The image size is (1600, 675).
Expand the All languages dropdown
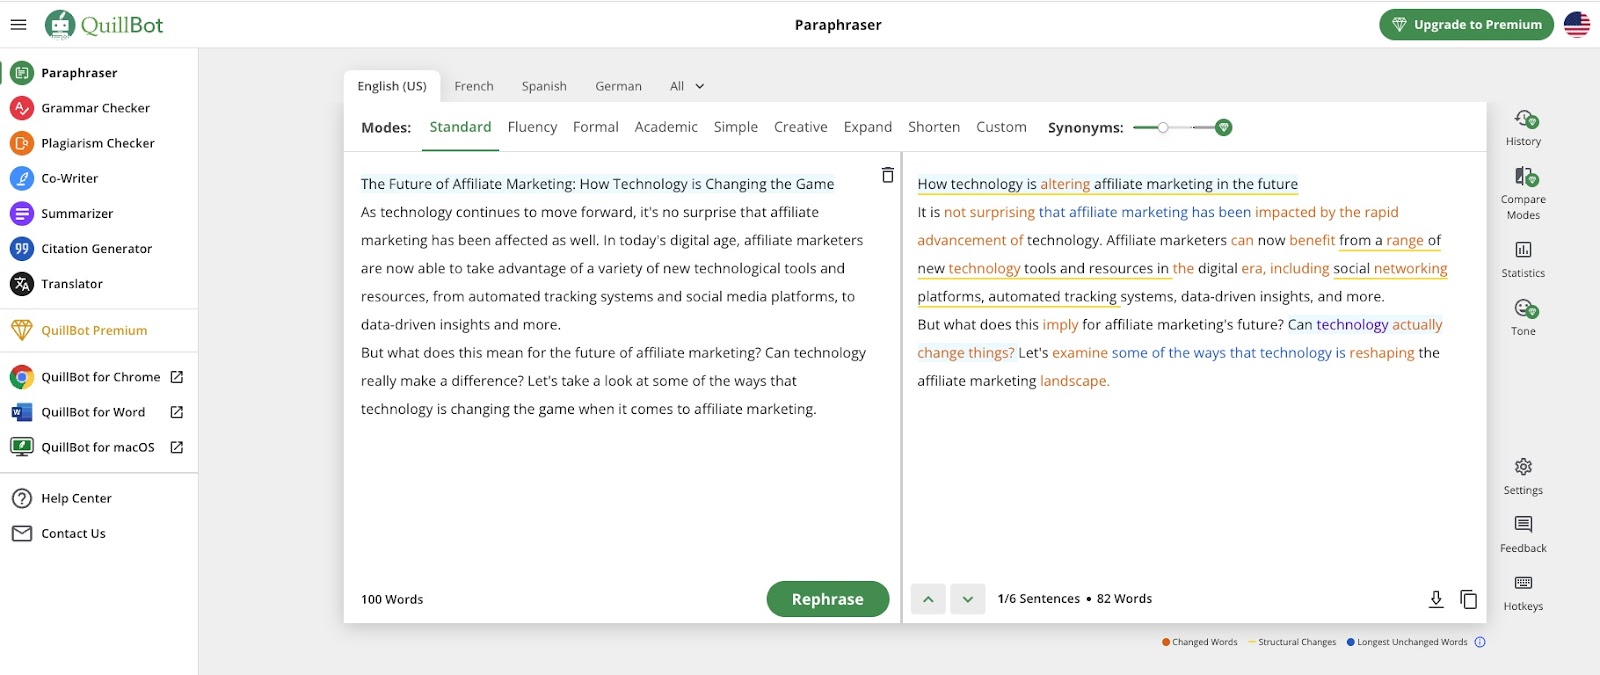[x=687, y=86]
